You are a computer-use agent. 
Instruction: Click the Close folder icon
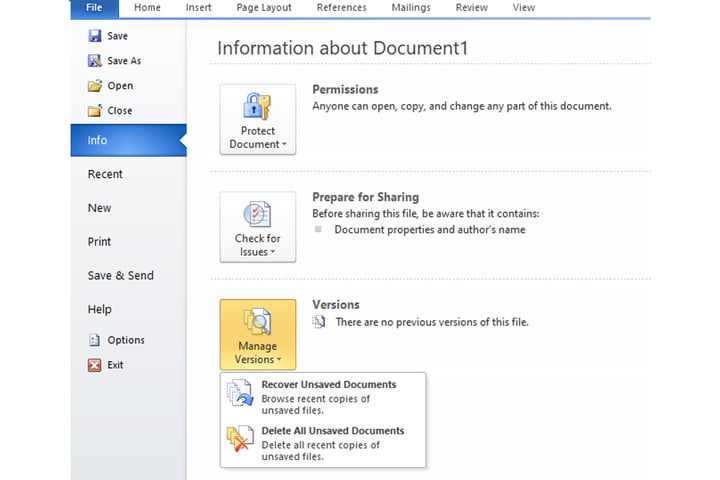(x=95, y=111)
